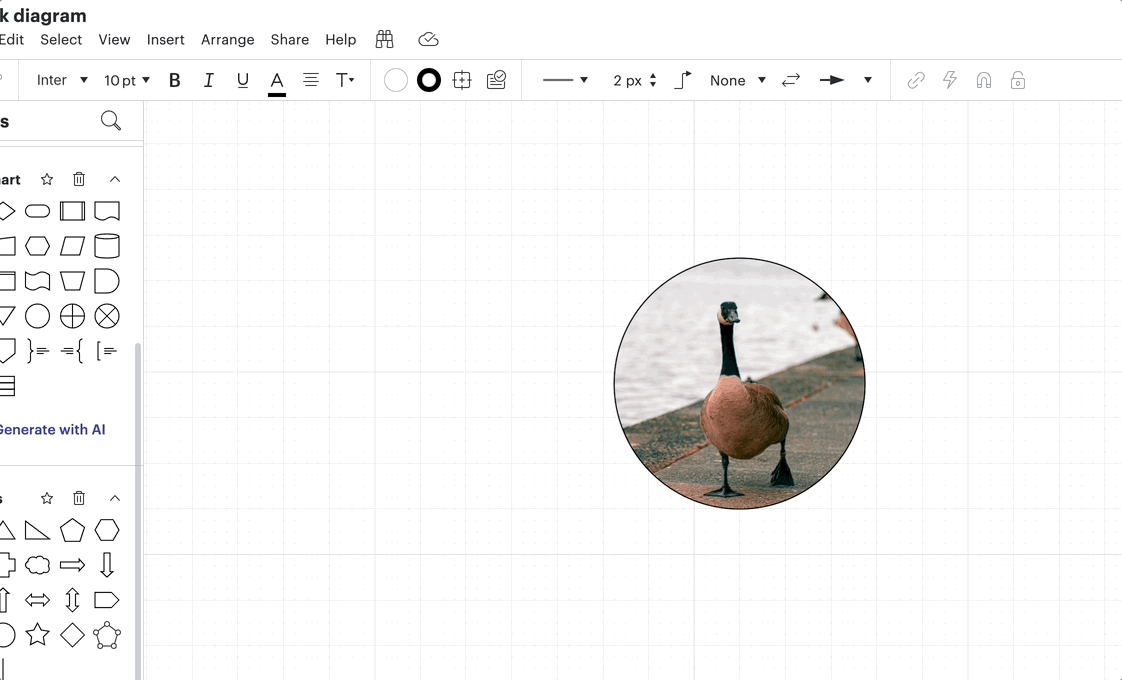Click the magnet icon in toolbar
The width and height of the screenshot is (1122, 680).
[x=984, y=80]
